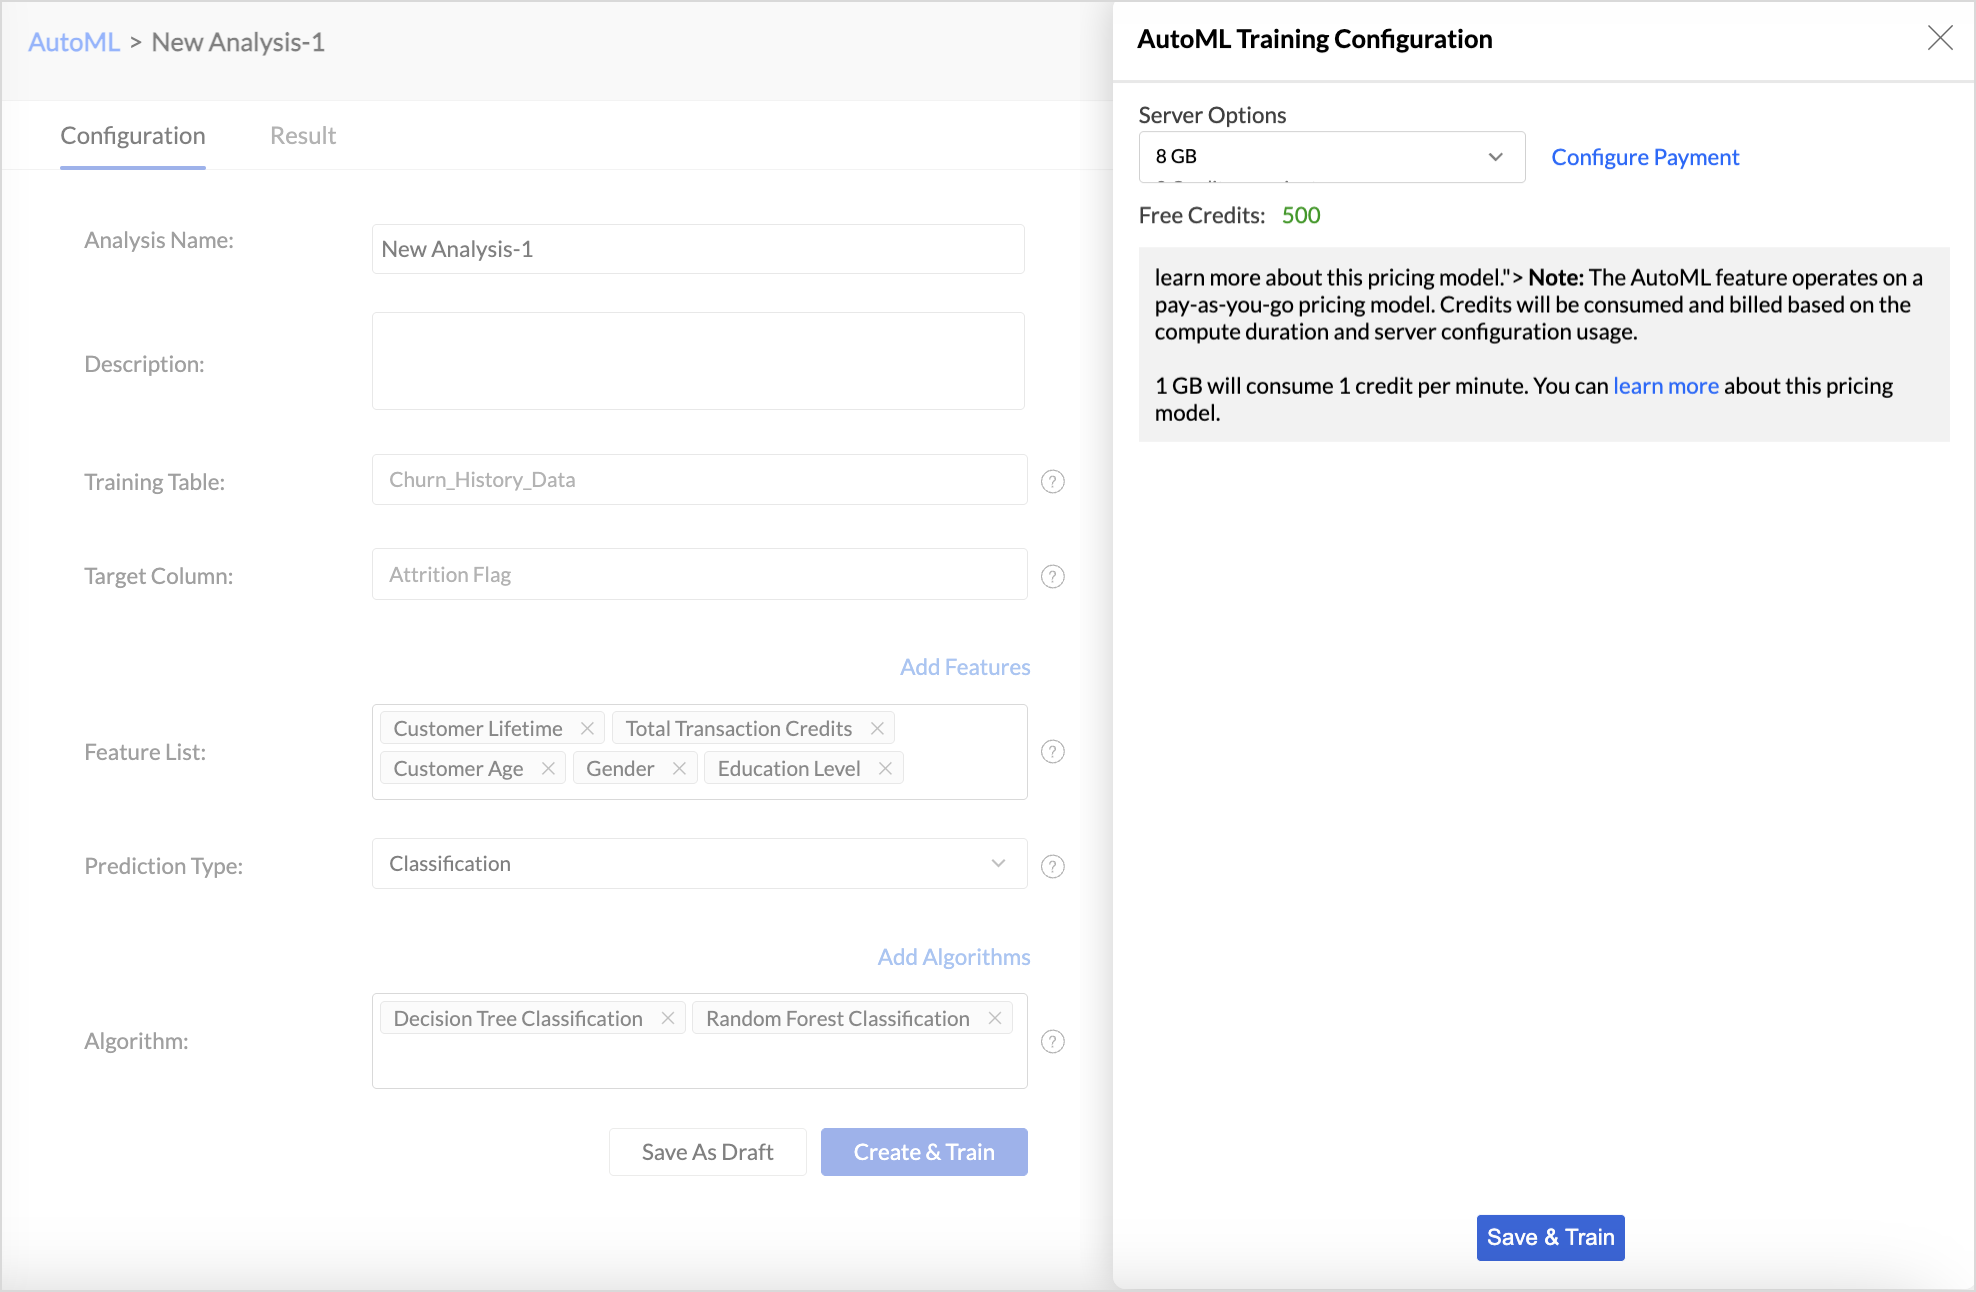Select the Configuration tab

click(133, 136)
